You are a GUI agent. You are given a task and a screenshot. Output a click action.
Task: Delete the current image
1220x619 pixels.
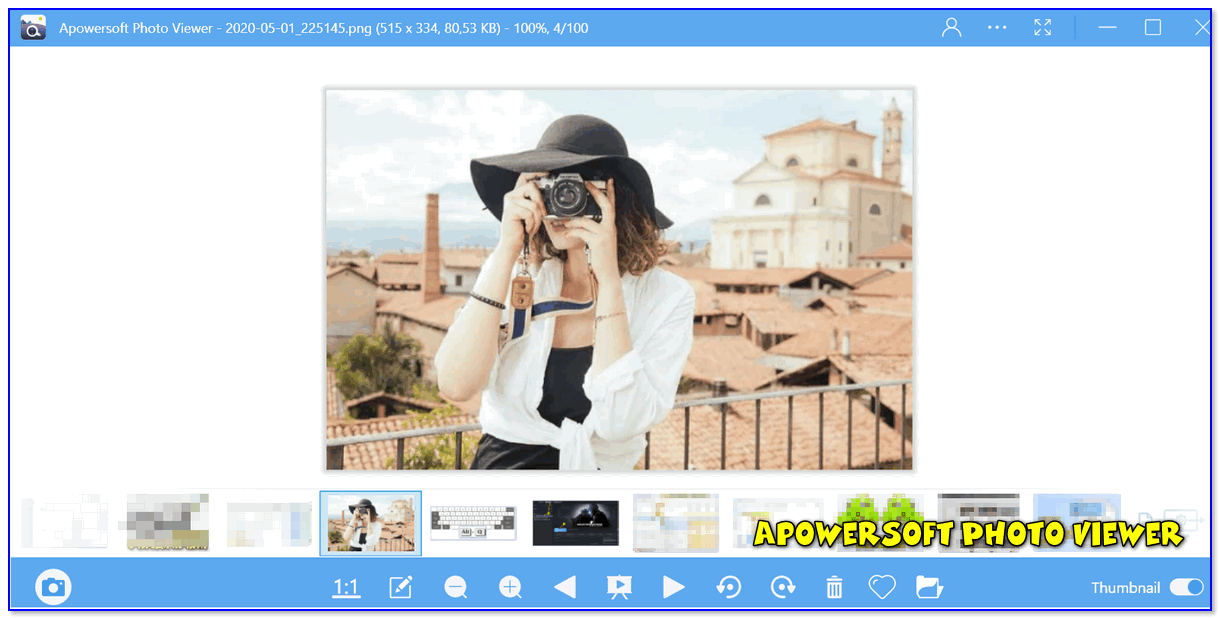pos(834,588)
